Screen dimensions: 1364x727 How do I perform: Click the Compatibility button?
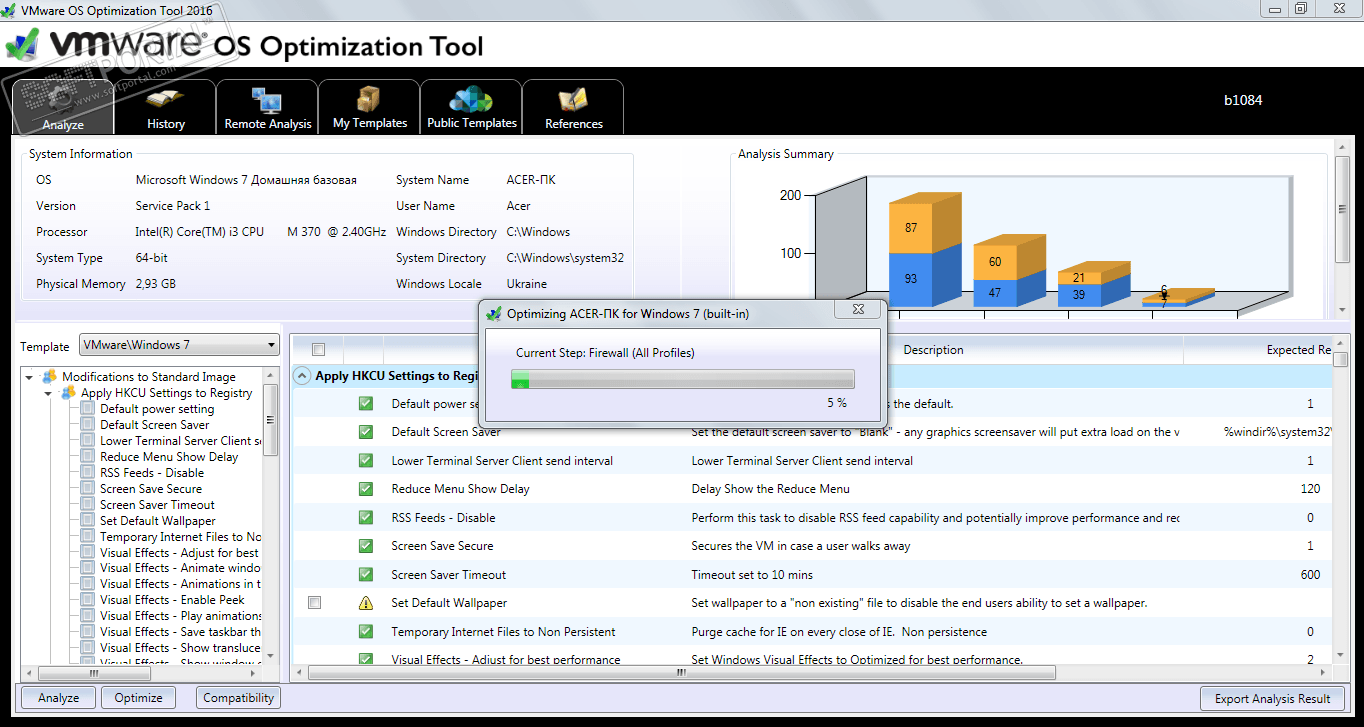click(x=238, y=698)
